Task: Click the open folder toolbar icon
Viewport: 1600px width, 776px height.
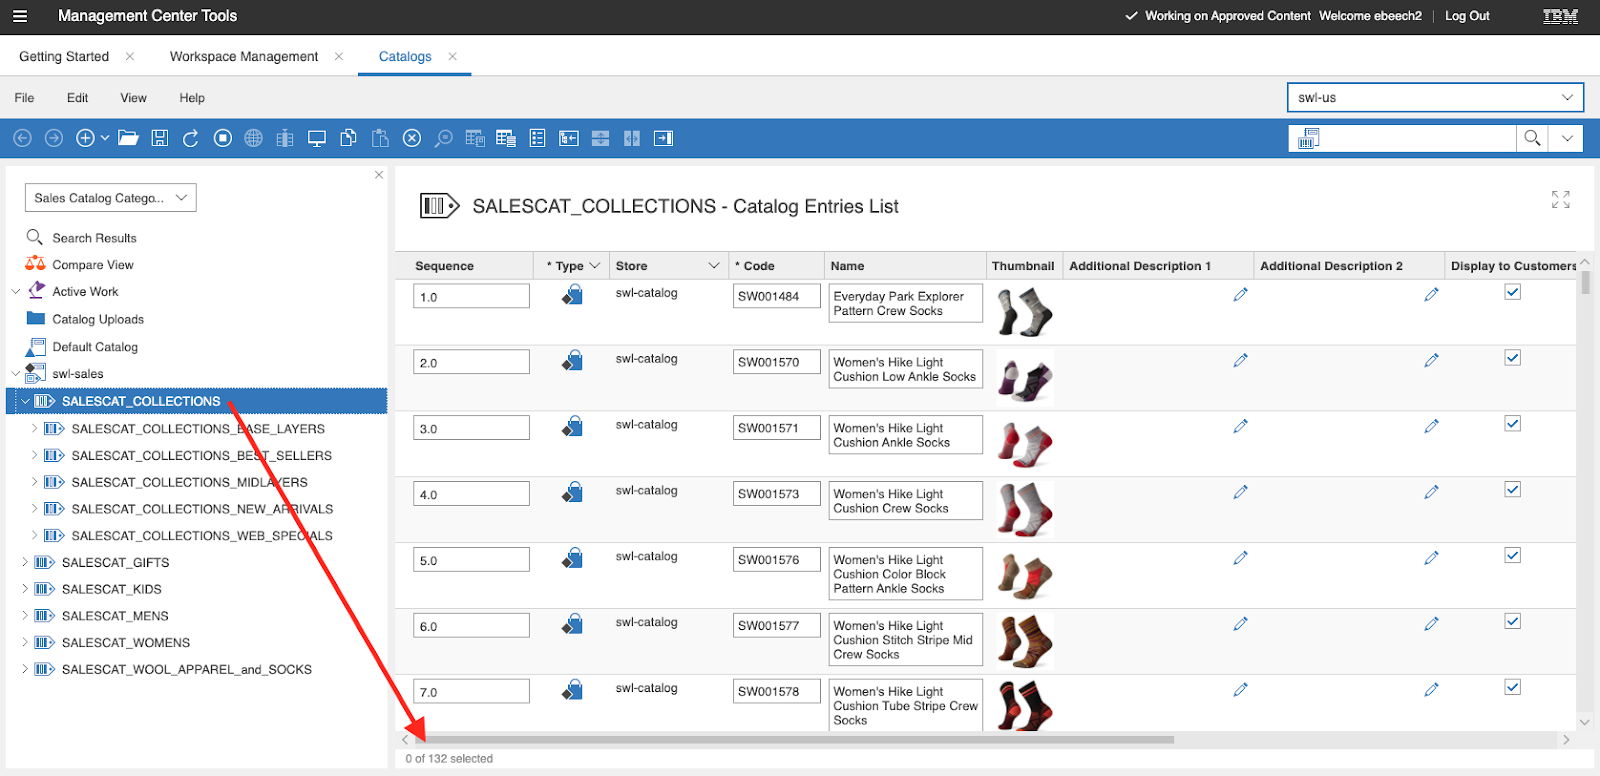Action: tap(128, 138)
